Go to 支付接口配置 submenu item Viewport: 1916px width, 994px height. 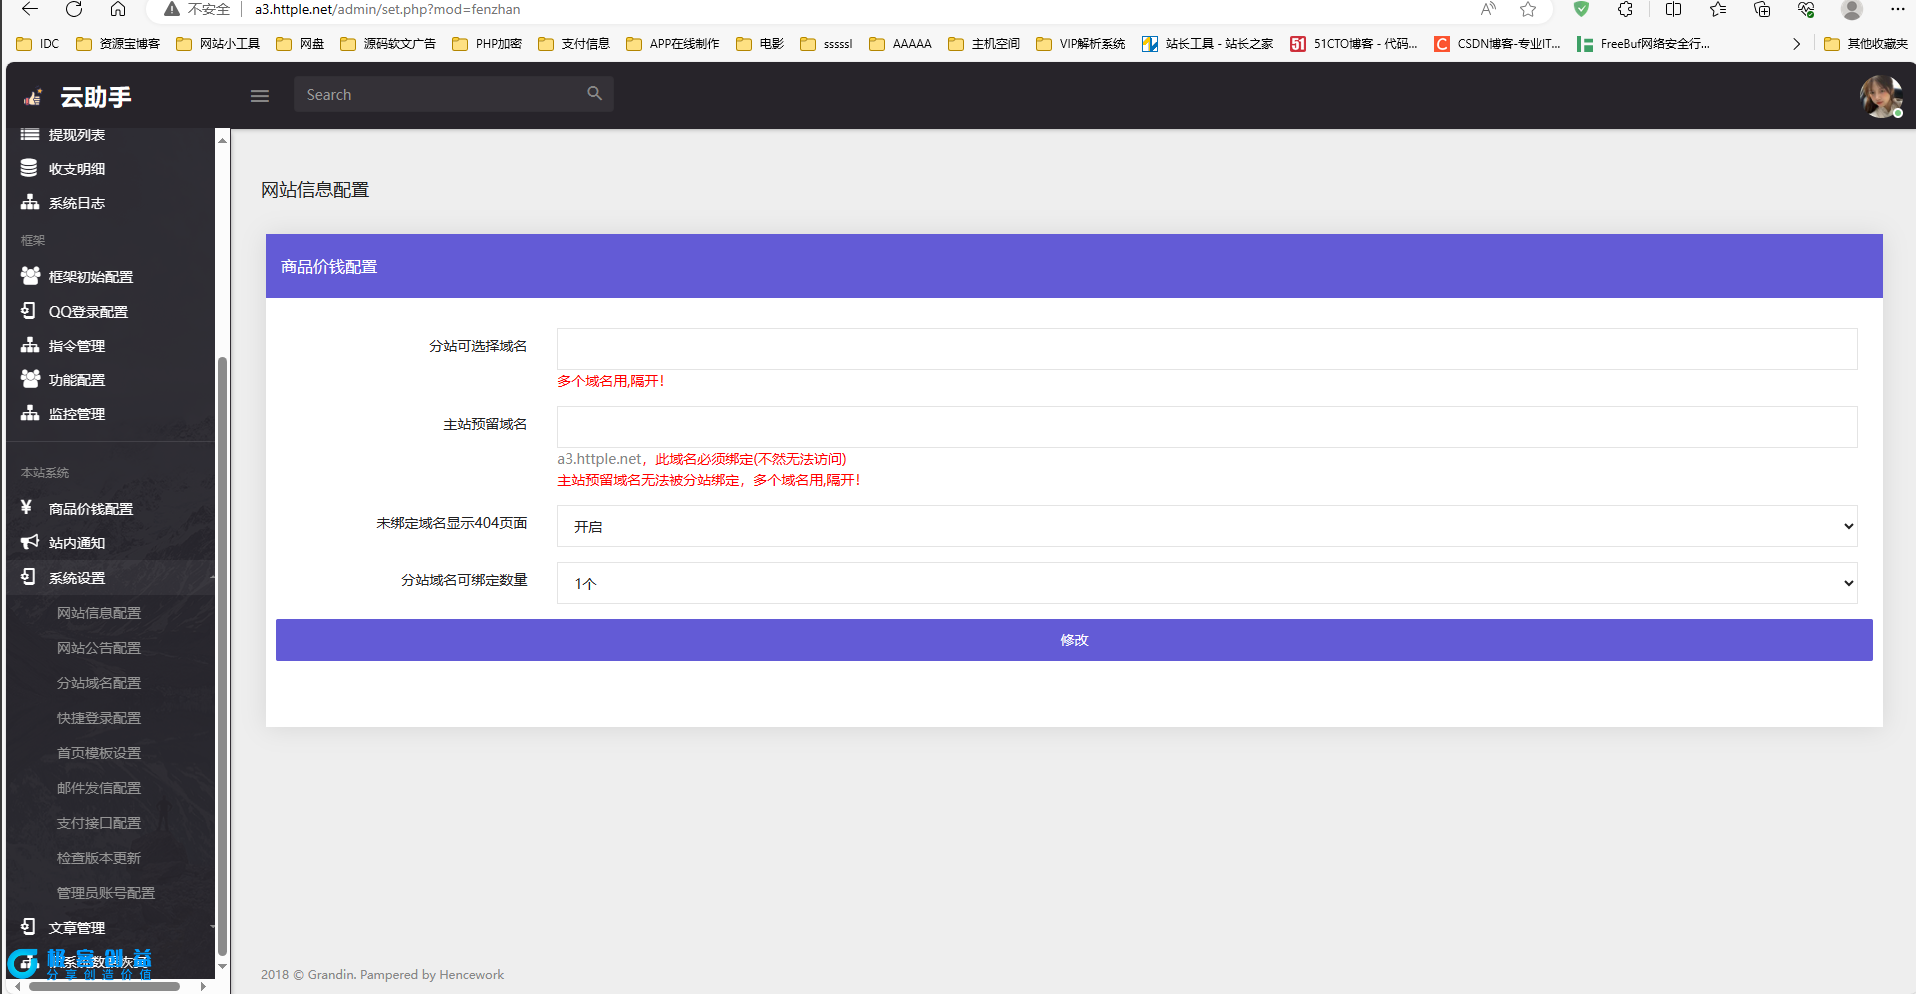pyautogui.click(x=98, y=823)
